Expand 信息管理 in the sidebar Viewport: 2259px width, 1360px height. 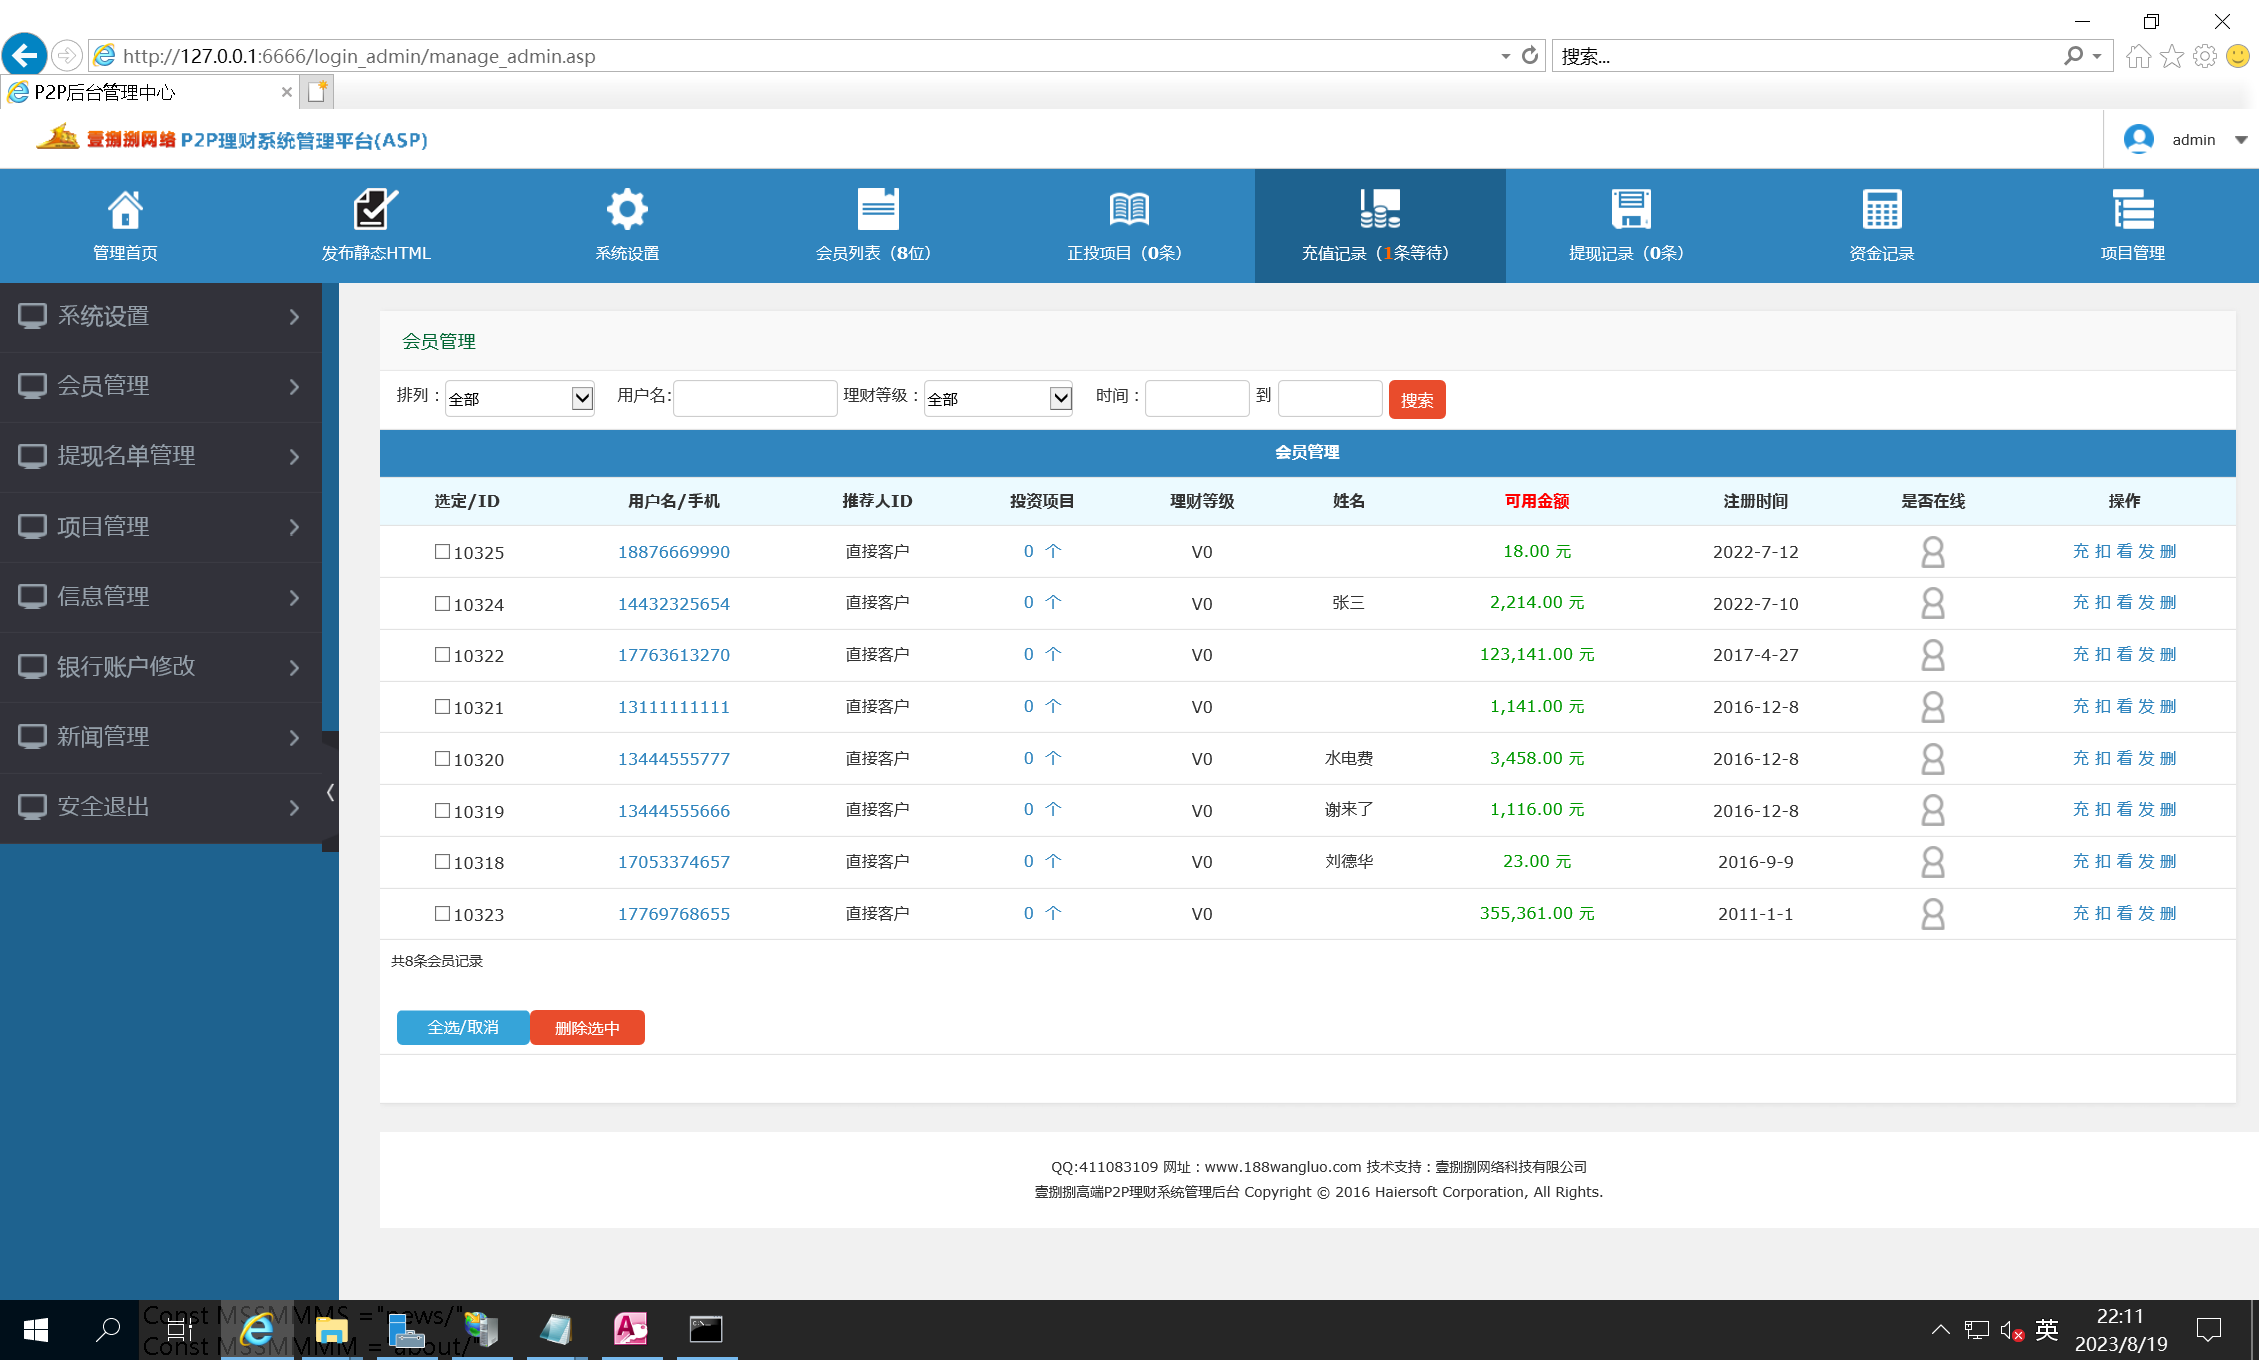pos(161,597)
